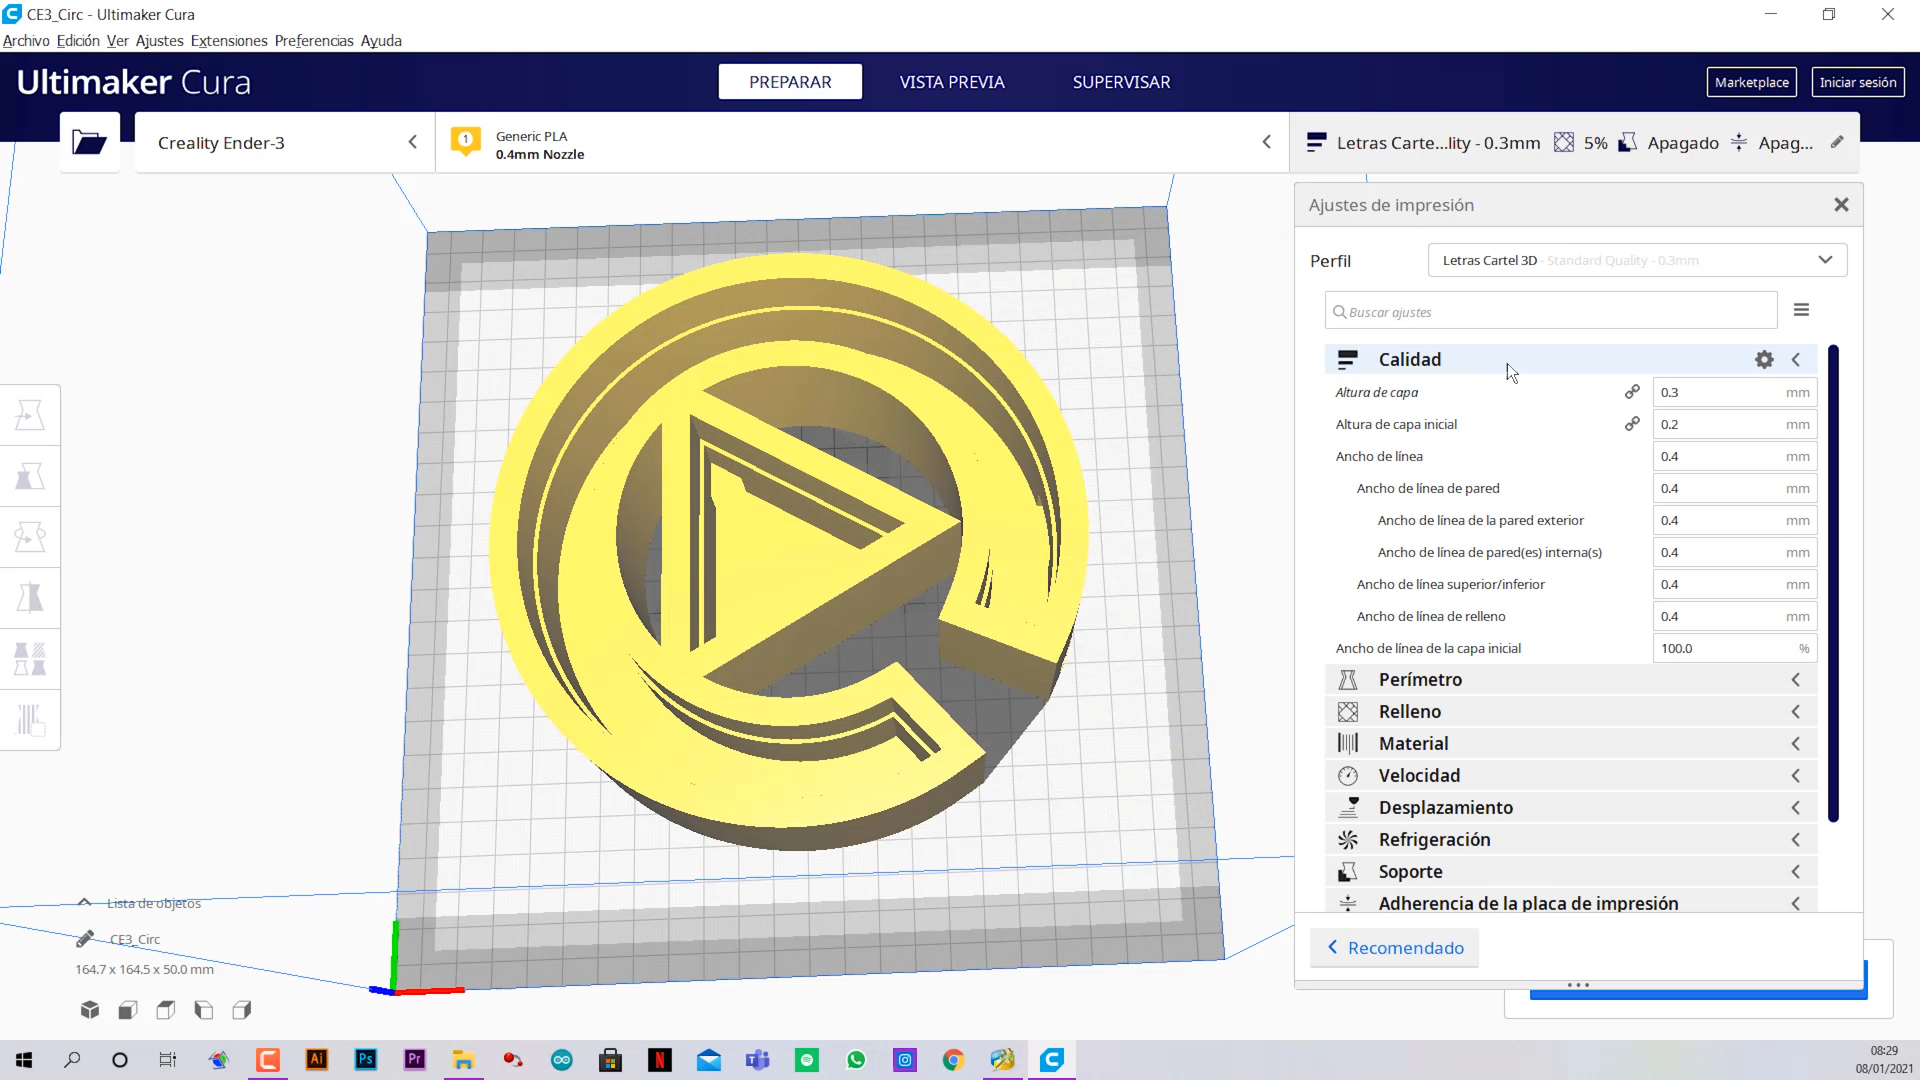Switch to the VISTA PREVIA tab
The height and width of the screenshot is (1080, 1920).
pos(951,82)
